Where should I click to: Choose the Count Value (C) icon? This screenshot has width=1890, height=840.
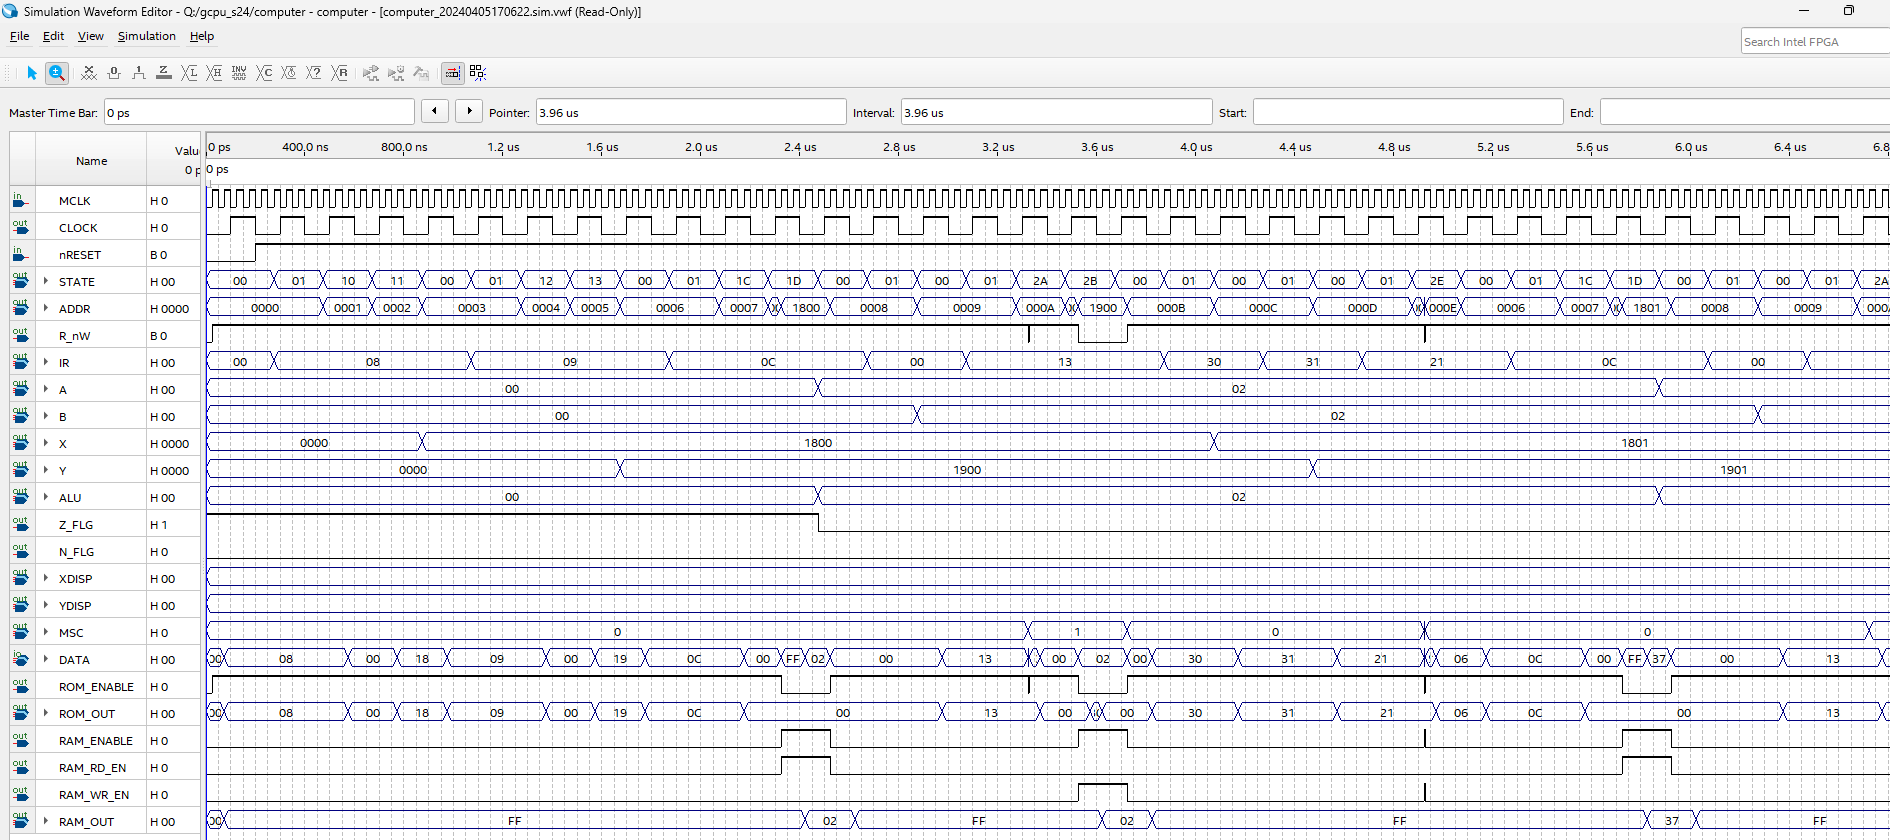pos(264,73)
